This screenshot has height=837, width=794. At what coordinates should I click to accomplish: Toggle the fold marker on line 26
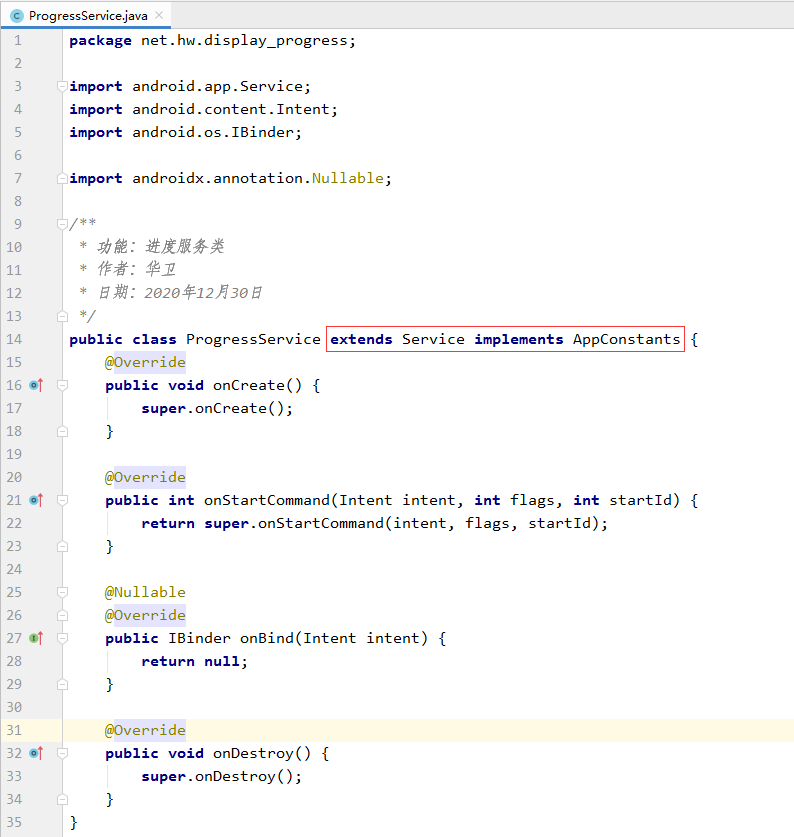tap(62, 615)
